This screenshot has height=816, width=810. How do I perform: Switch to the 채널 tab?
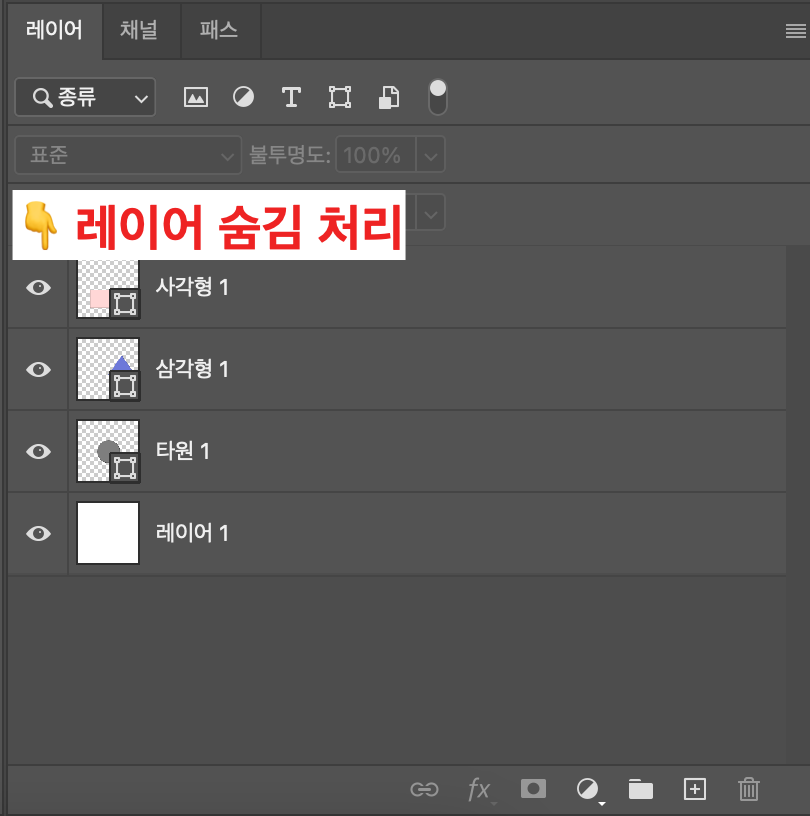coord(139,30)
